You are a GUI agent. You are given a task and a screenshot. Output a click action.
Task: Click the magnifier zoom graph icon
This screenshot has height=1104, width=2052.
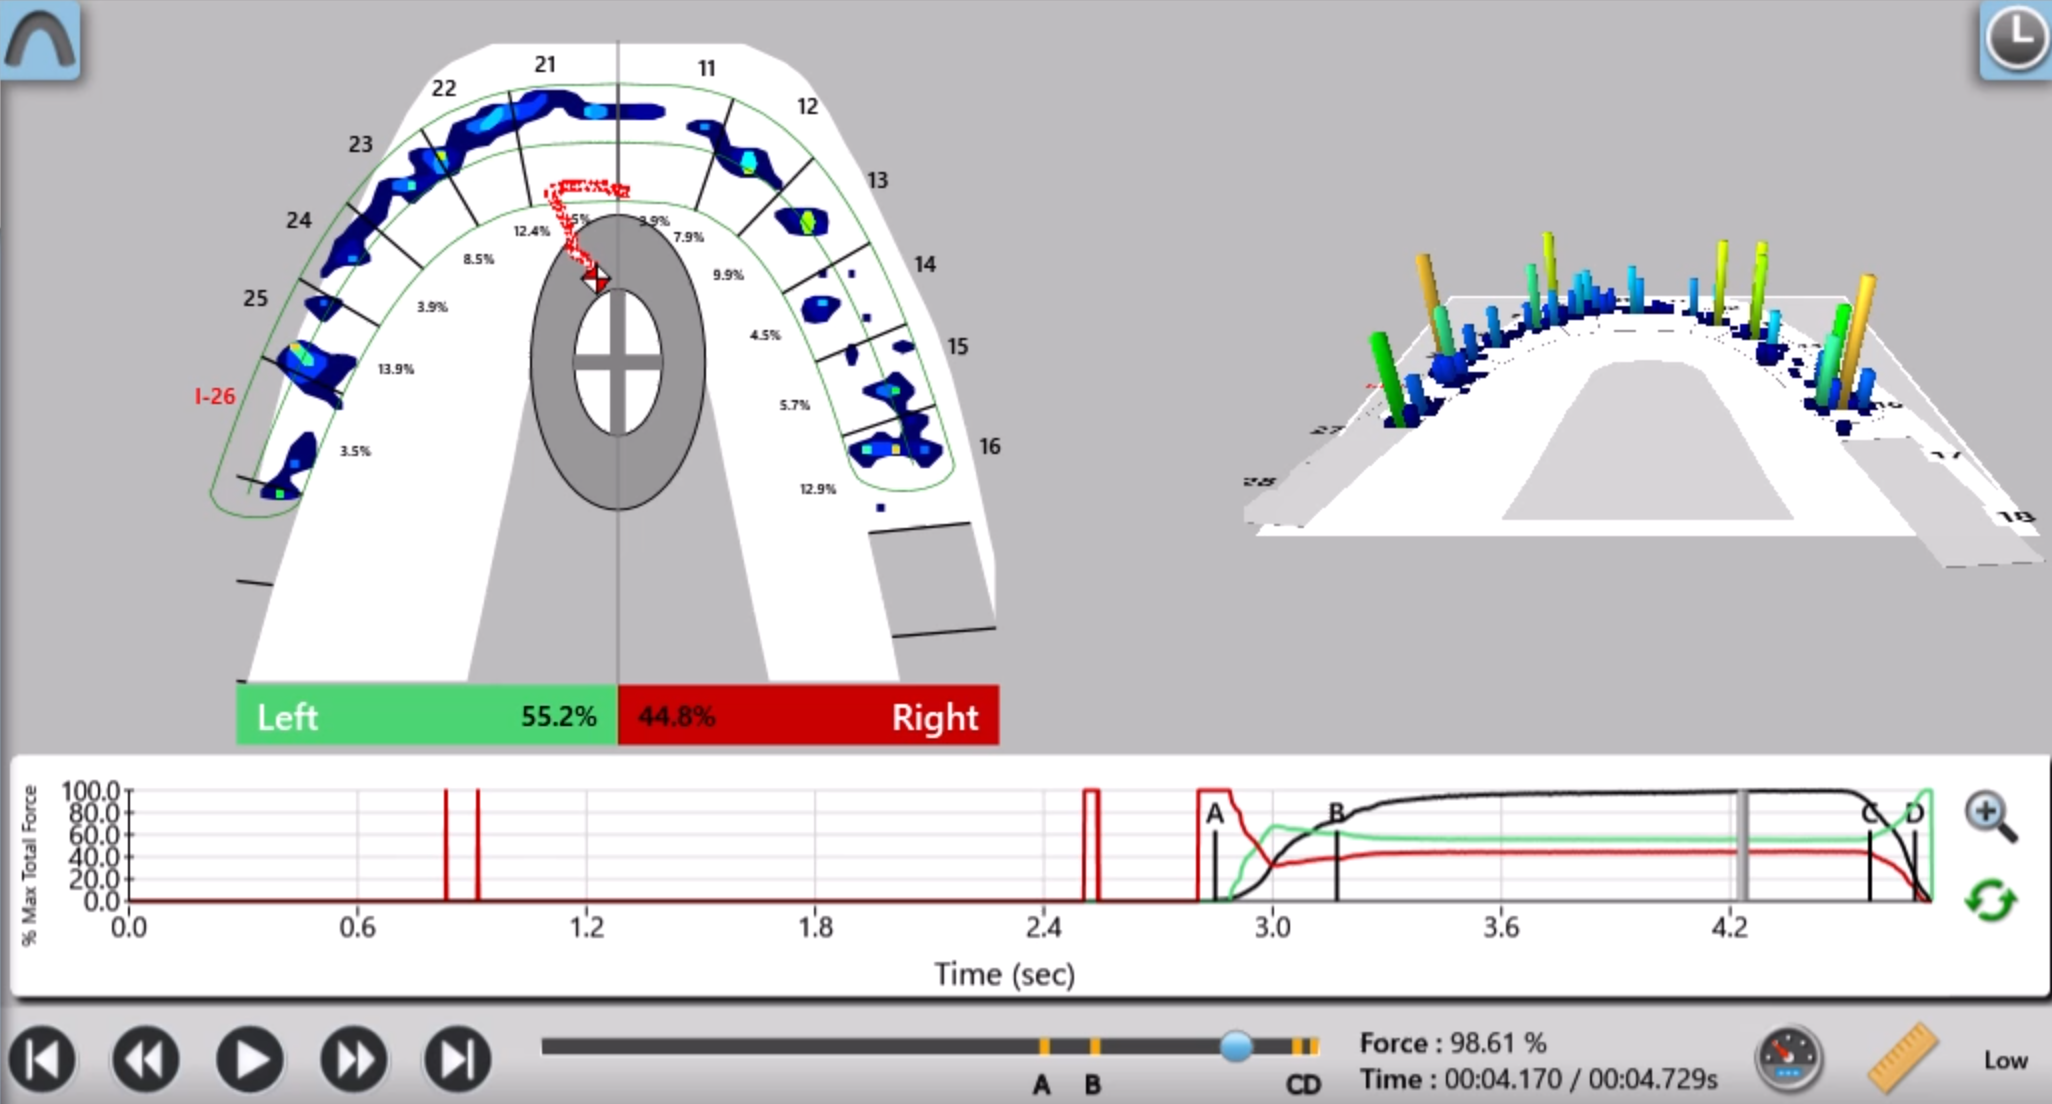pyautogui.click(x=1990, y=816)
